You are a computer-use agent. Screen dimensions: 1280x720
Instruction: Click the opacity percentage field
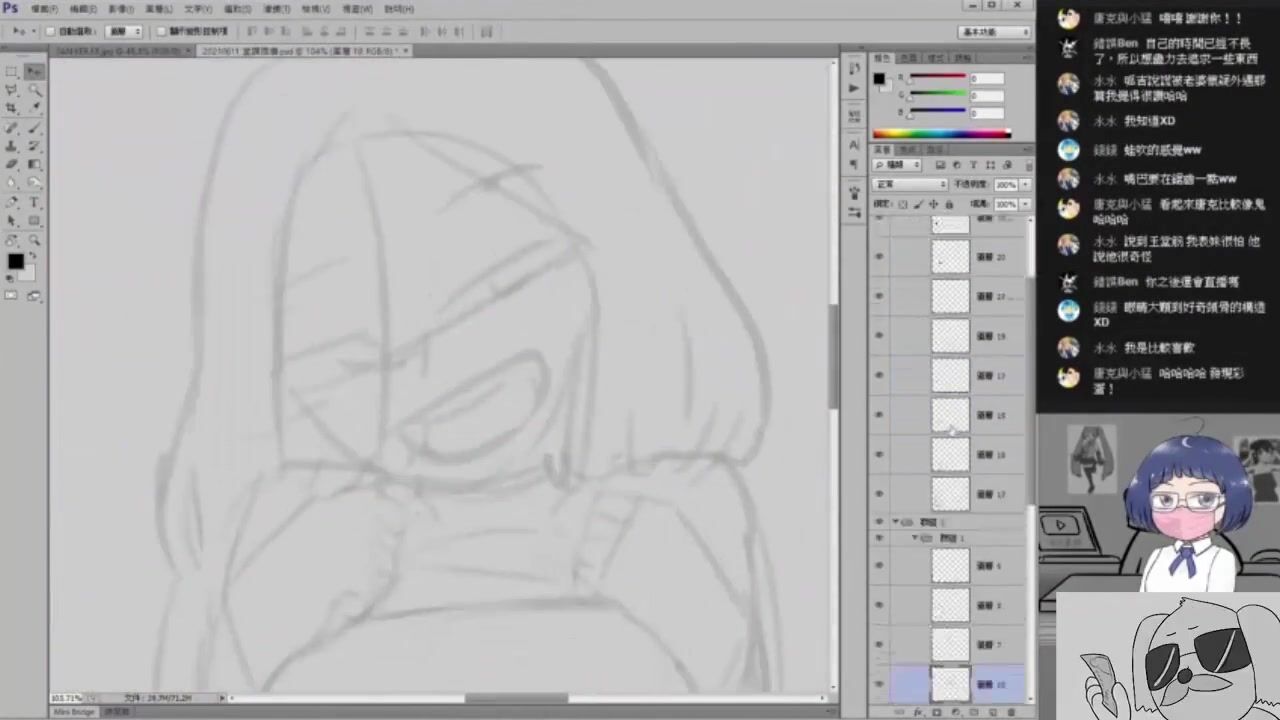[x=1005, y=185]
